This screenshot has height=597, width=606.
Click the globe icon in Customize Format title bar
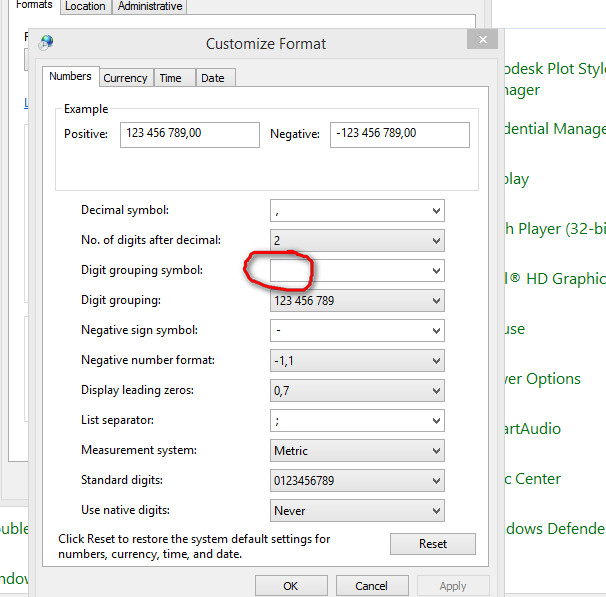click(46, 43)
